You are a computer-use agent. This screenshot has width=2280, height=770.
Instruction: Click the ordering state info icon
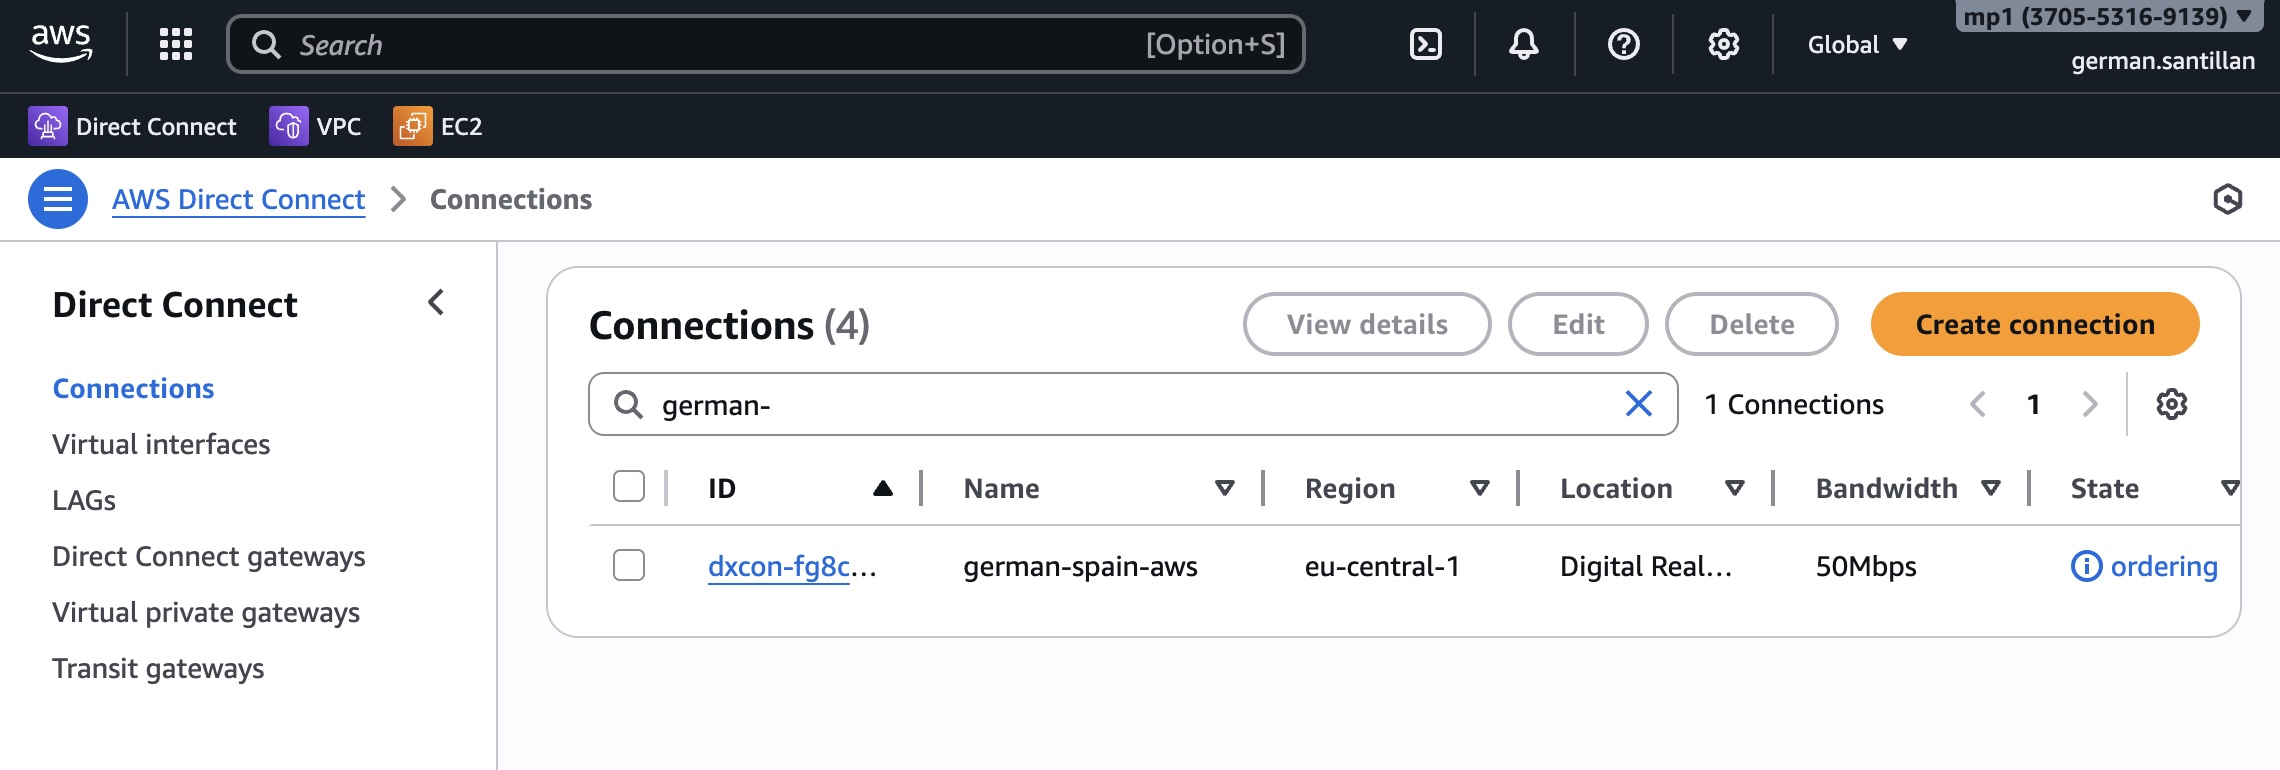2086,566
